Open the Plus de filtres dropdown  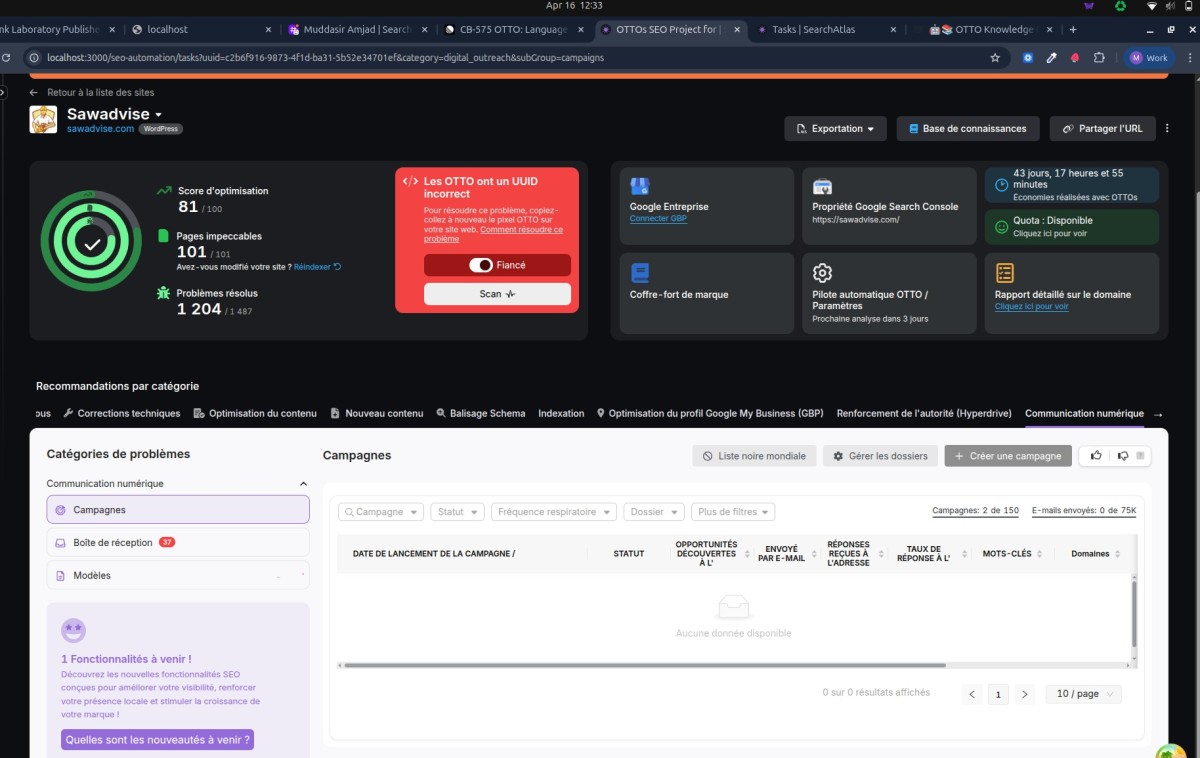coord(733,511)
